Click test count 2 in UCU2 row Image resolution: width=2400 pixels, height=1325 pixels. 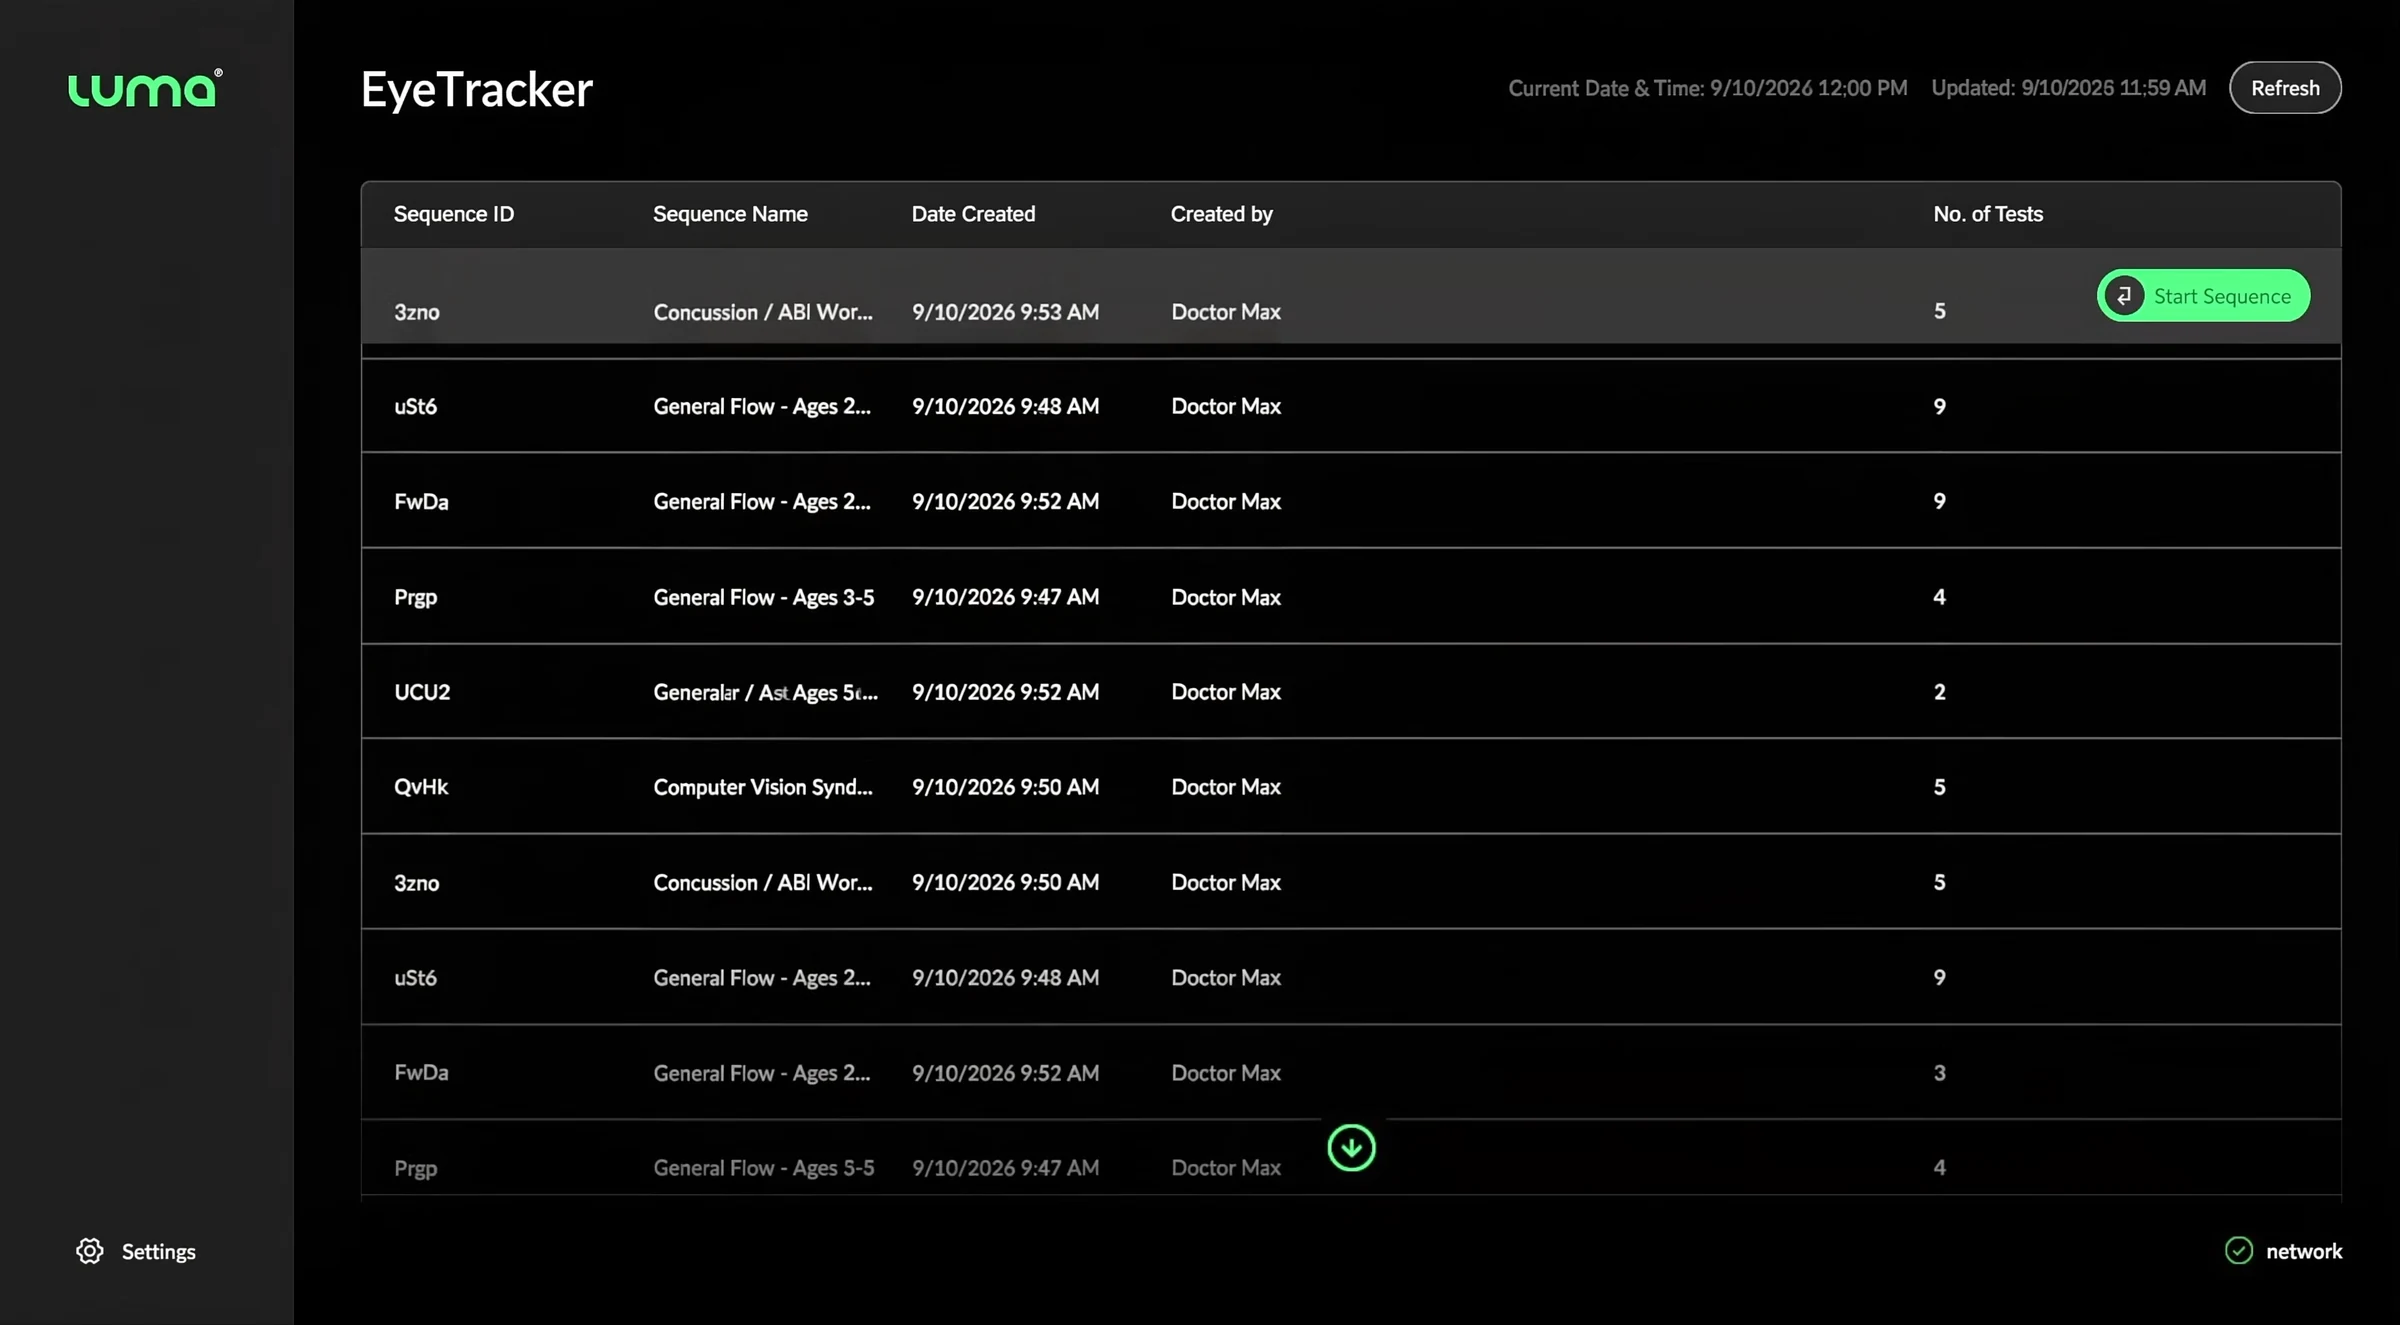(x=1939, y=692)
